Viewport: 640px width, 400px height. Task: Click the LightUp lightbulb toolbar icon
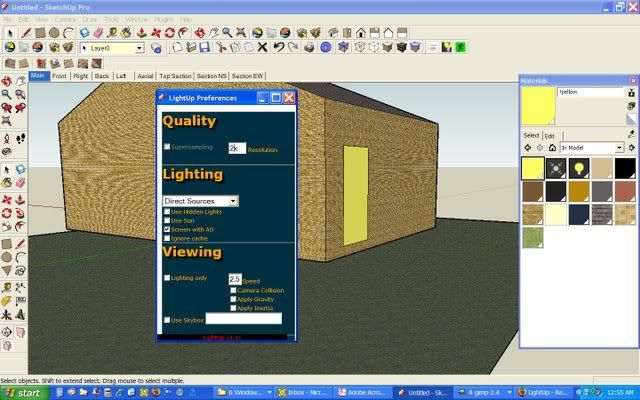(x=447, y=47)
